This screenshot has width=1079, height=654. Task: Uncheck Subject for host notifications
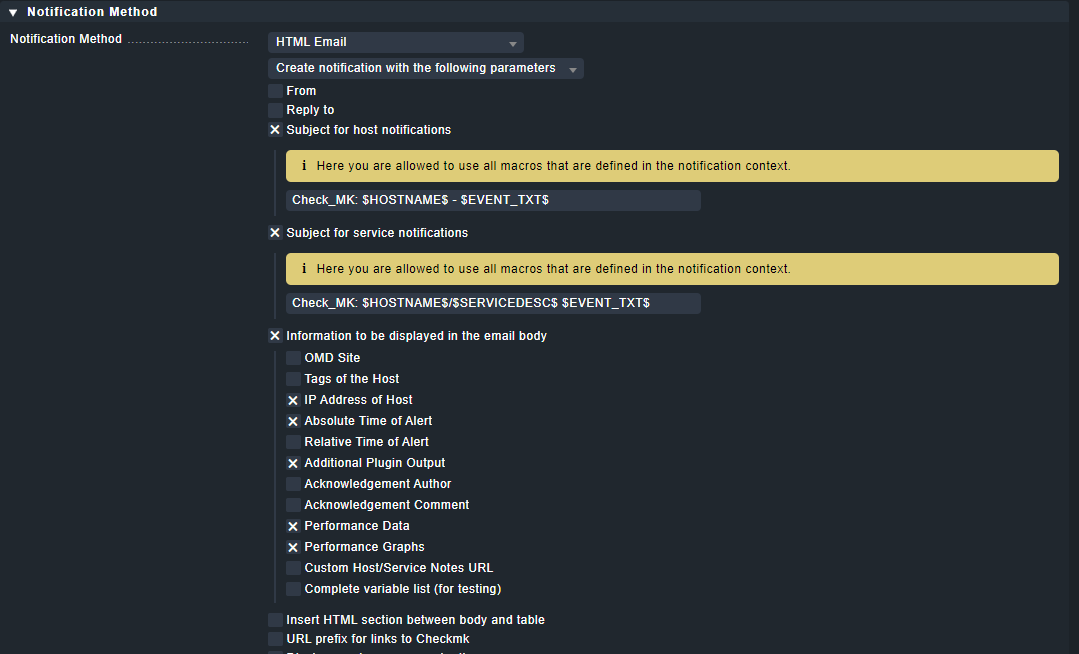(x=275, y=130)
